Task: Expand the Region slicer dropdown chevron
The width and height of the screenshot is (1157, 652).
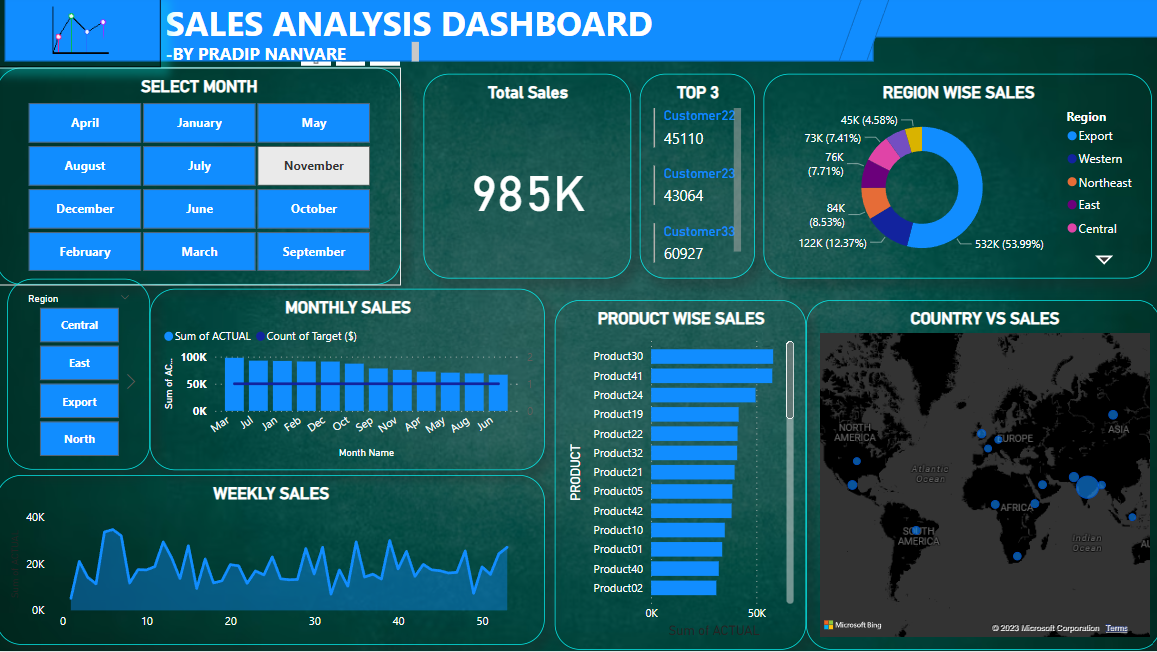Action: [x=125, y=298]
